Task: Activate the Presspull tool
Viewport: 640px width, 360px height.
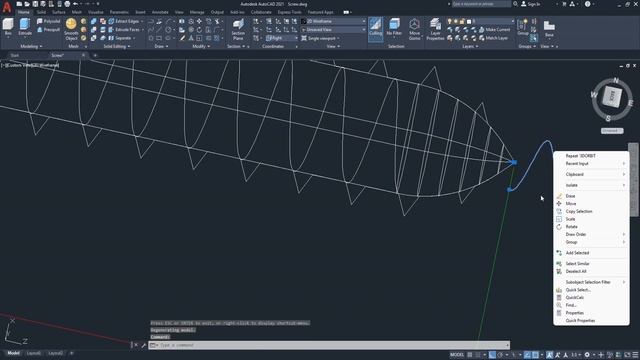Action: click(x=48, y=30)
